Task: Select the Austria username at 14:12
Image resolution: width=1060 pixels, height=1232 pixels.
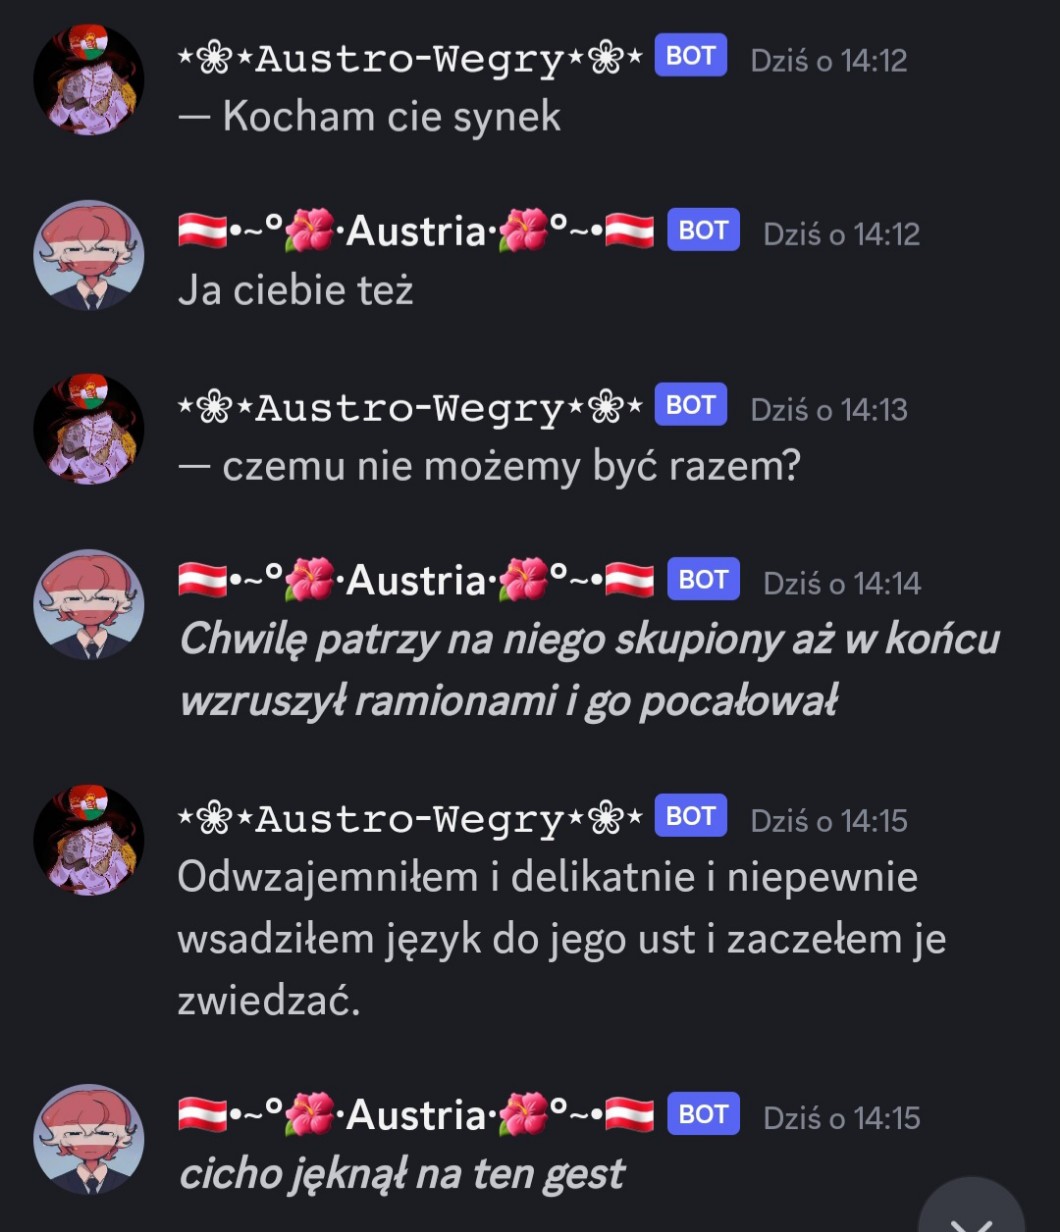Action: [416, 232]
